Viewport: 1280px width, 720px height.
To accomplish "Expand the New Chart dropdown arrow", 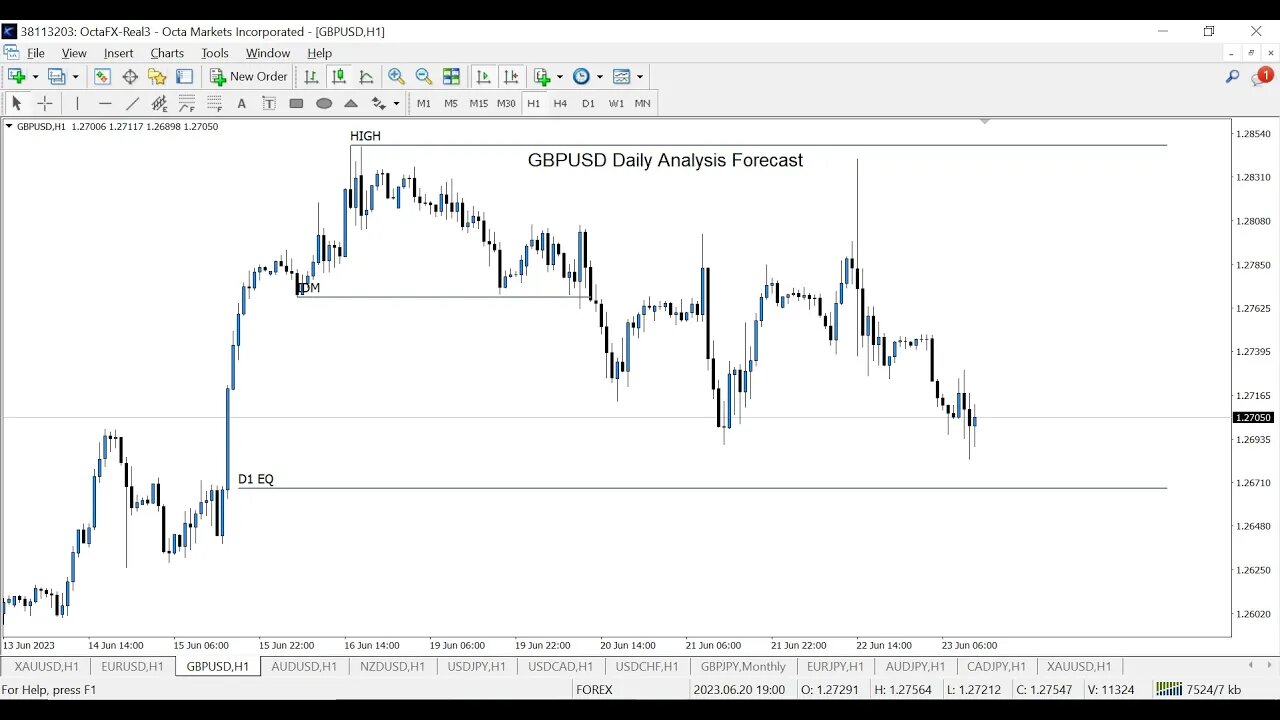I will click(35, 77).
